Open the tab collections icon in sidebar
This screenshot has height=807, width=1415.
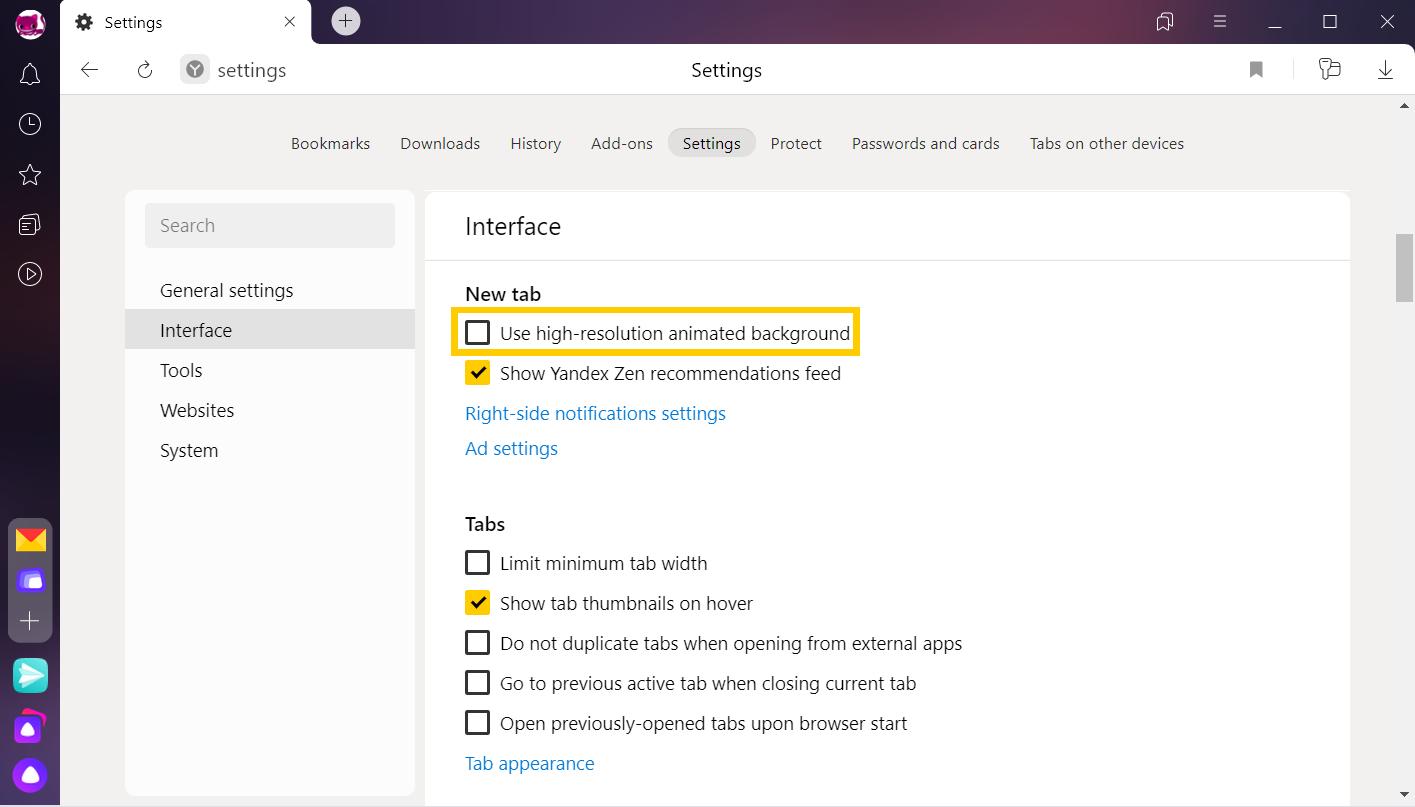tap(30, 224)
